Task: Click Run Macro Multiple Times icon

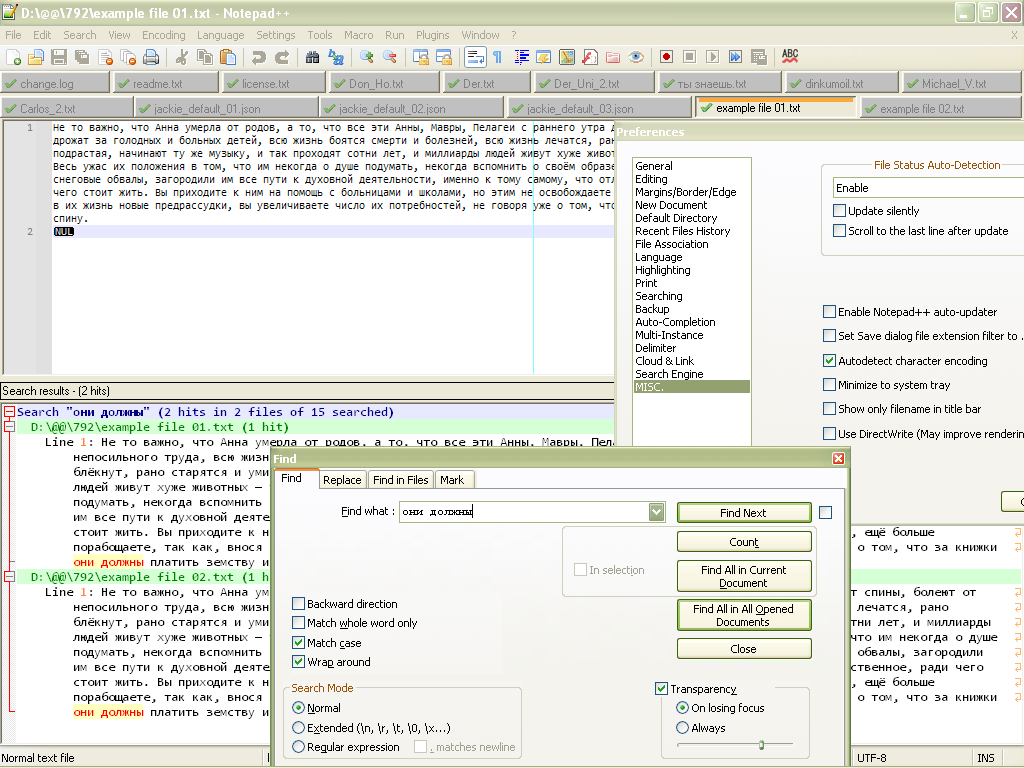Action: tap(735, 57)
